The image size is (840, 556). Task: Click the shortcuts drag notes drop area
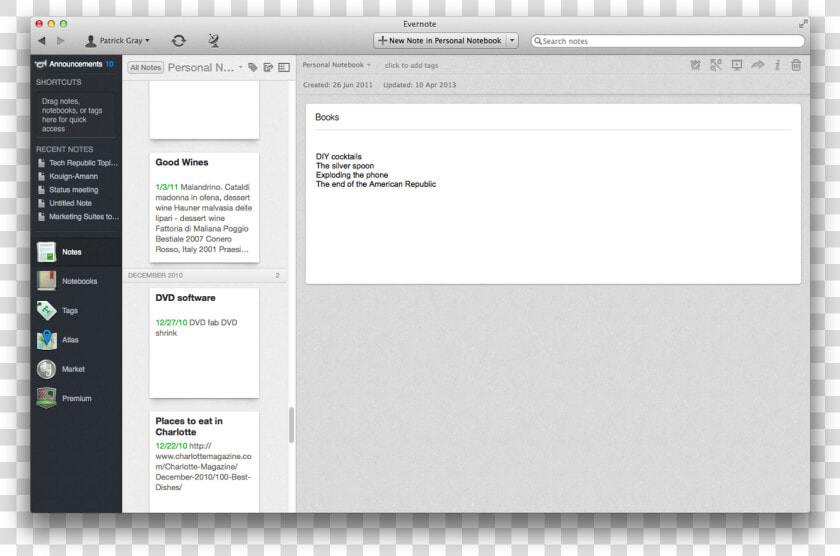click(x=75, y=115)
